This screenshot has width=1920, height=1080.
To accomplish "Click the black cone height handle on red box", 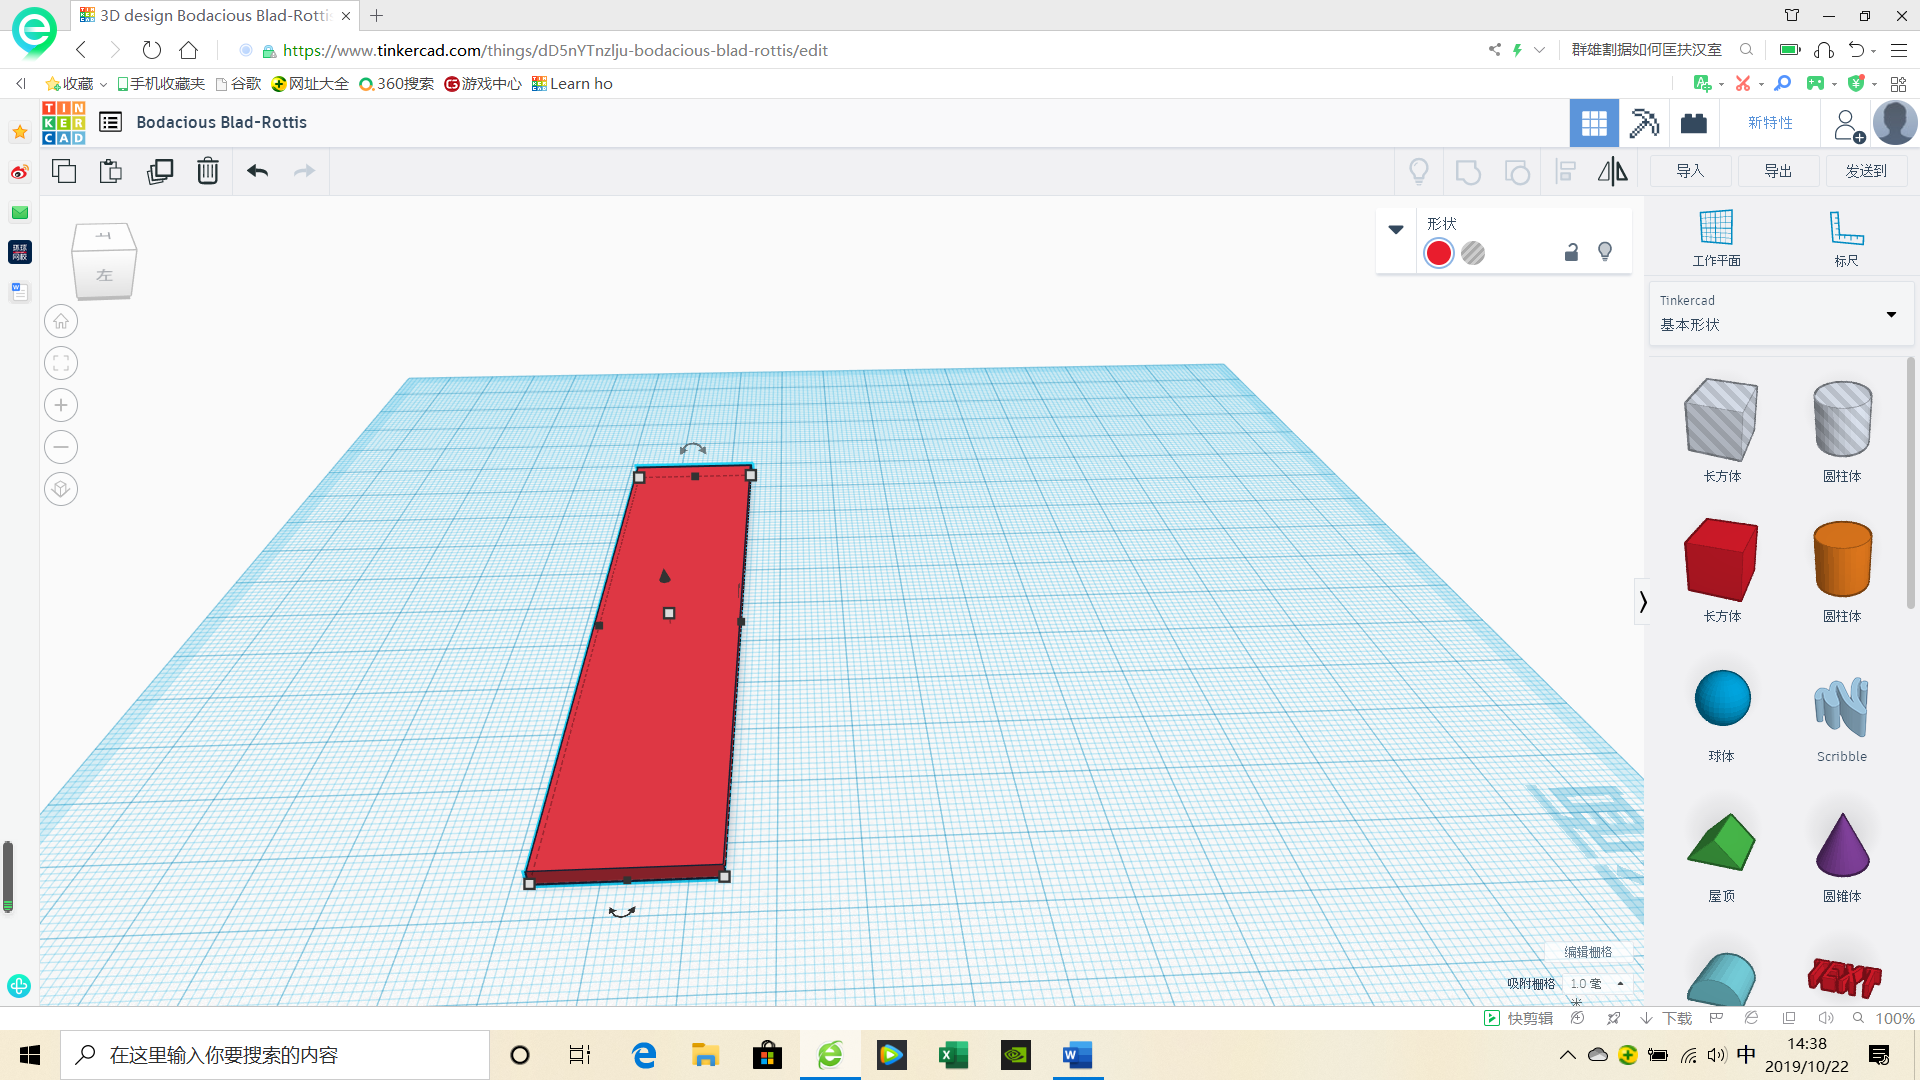I will (x=665, y=575).
